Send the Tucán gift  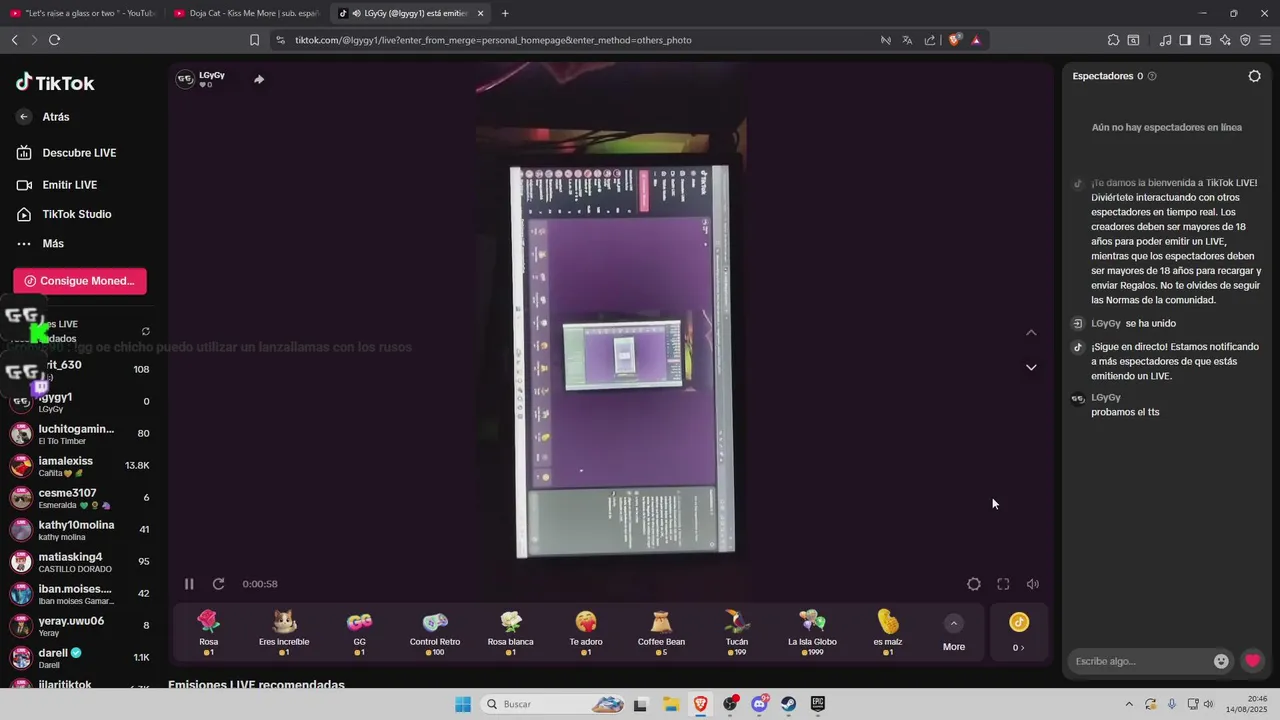tap(737, 632)
